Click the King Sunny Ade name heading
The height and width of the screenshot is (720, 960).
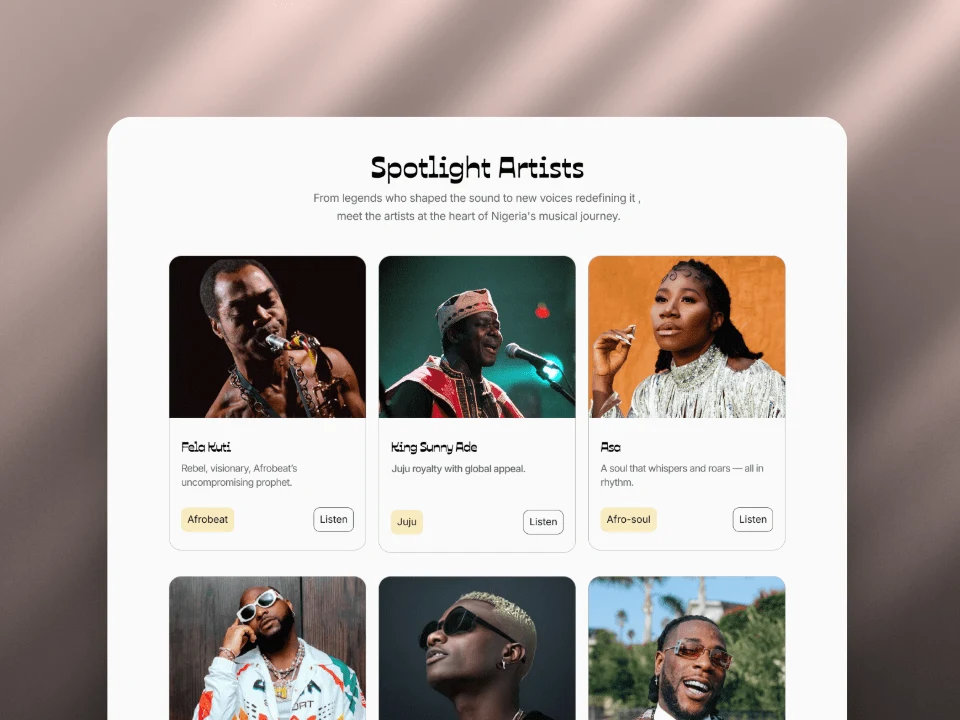[x=434, y=448]
